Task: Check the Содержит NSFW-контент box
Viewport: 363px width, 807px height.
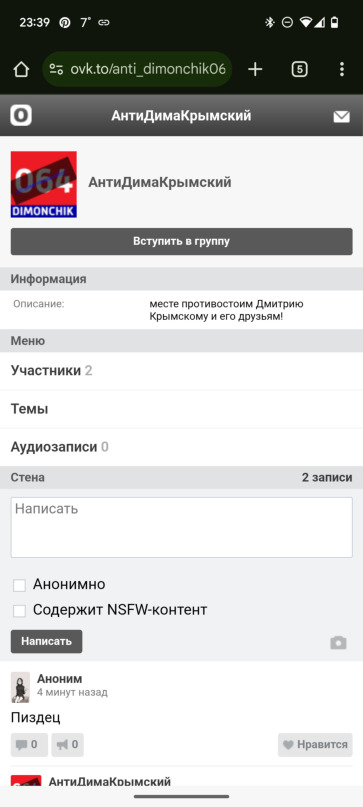Action: 20,611
